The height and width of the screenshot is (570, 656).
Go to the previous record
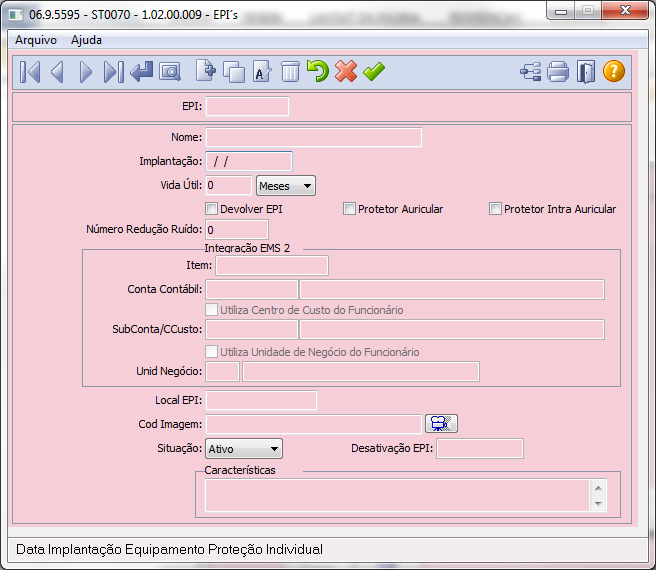pos(57,72)
